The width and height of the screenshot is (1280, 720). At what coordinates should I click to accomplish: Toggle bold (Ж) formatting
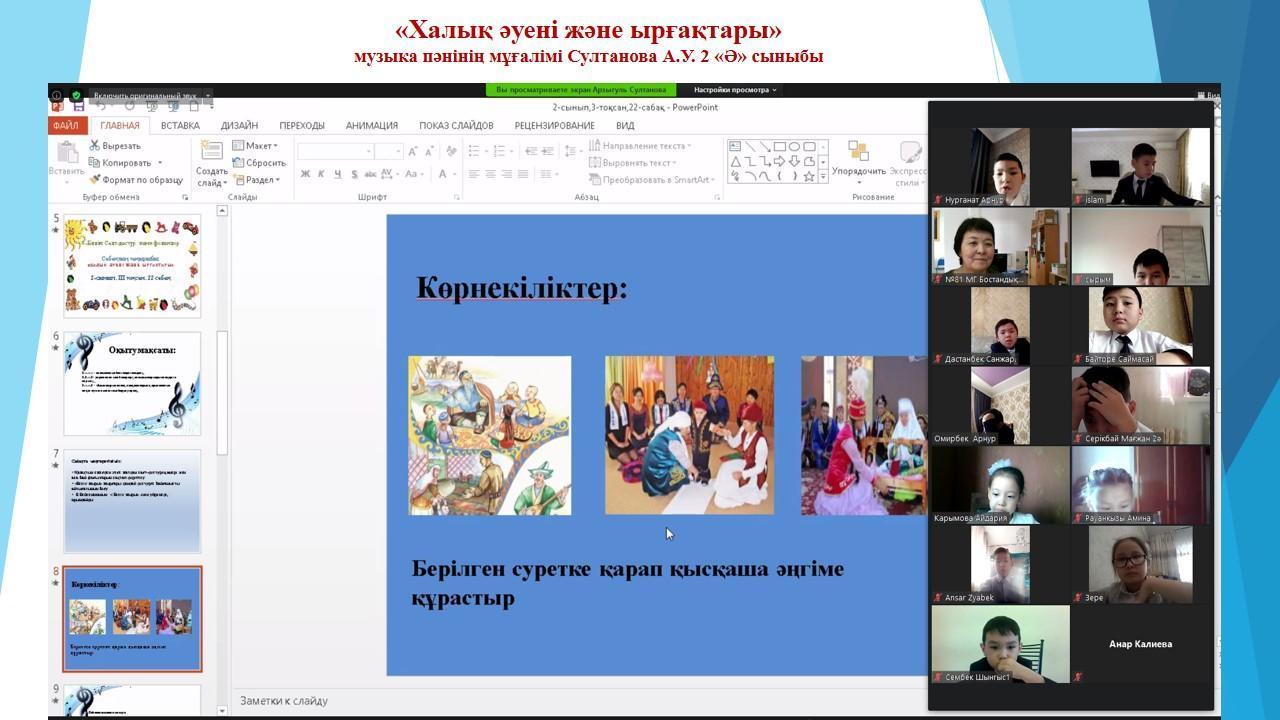click(x=304, y=174)
